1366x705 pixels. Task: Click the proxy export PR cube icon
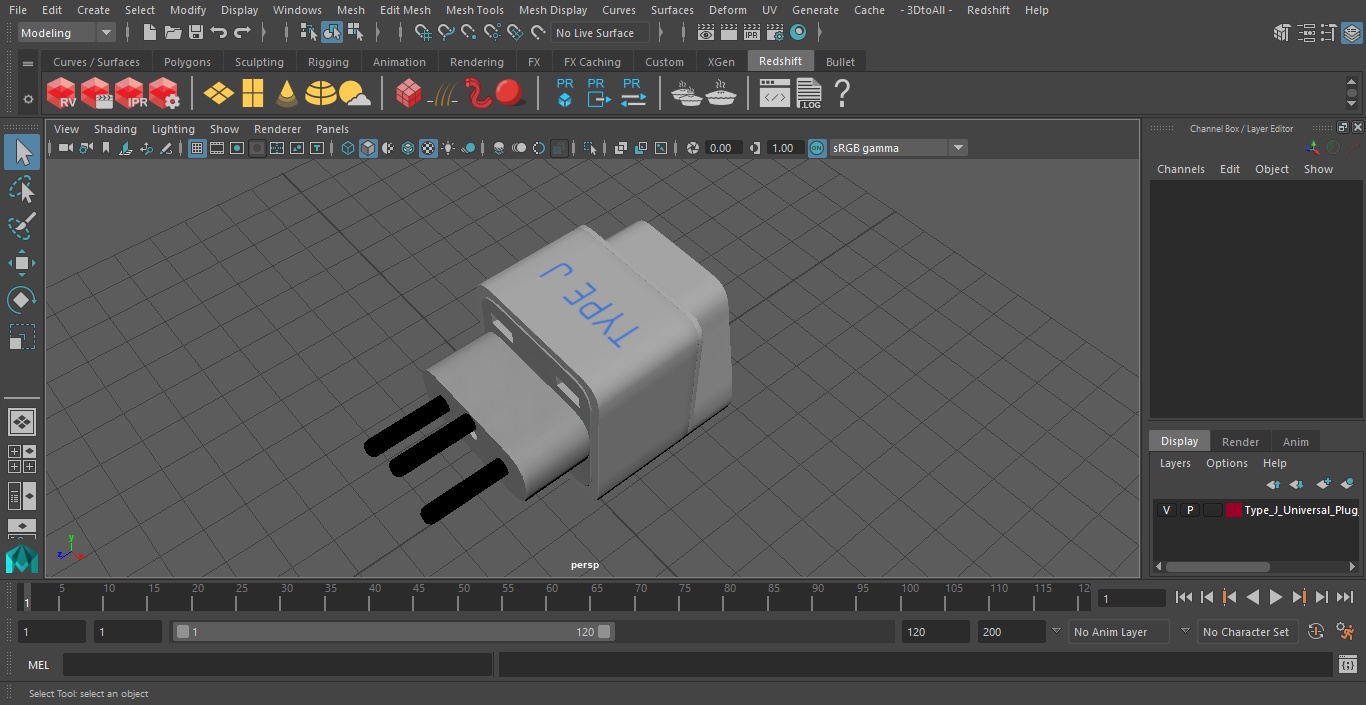coord(565,93)
